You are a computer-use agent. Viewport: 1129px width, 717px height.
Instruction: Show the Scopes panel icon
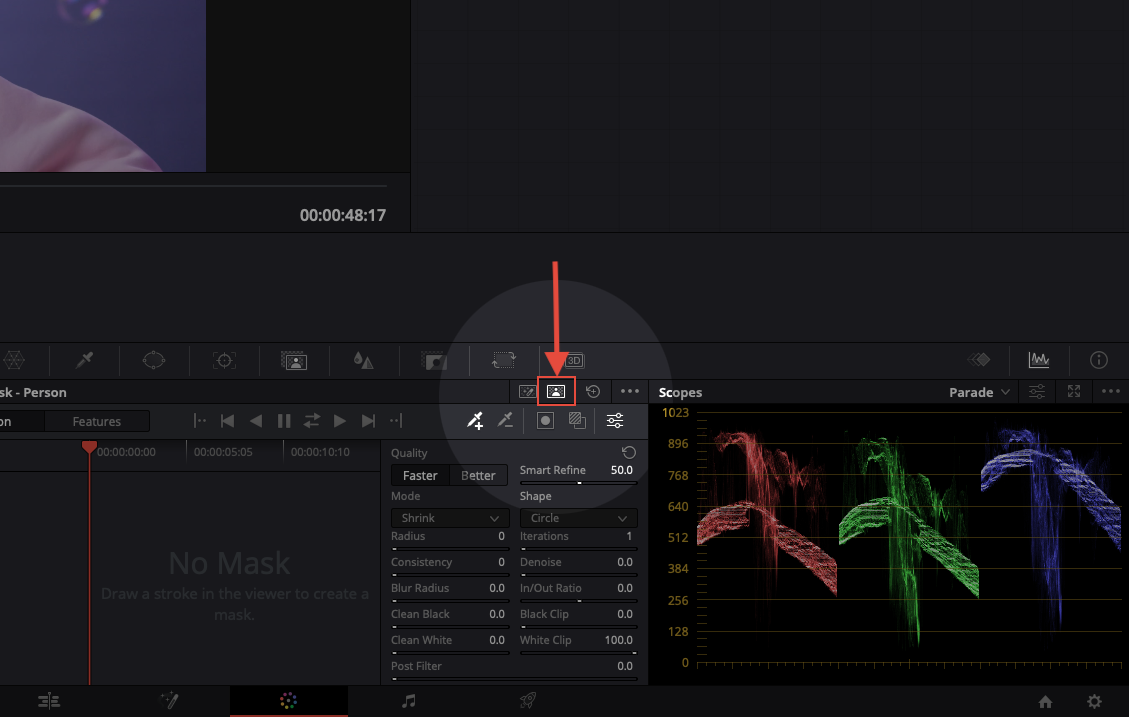click(x=1038, y=360)
